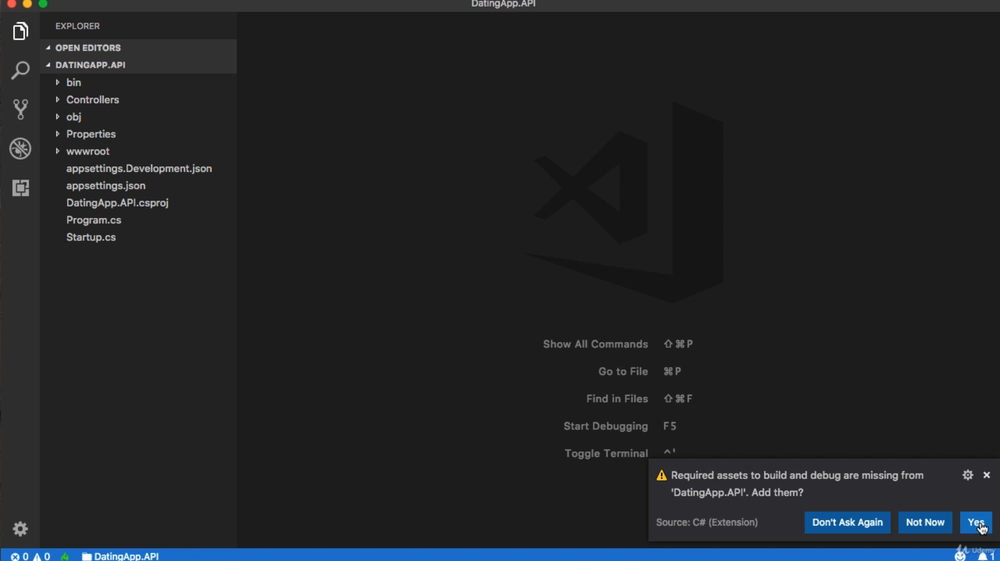The width and height of the screenshot is (1000, 561).
Task: Click the green flame status bar icon
Action: 65,556
